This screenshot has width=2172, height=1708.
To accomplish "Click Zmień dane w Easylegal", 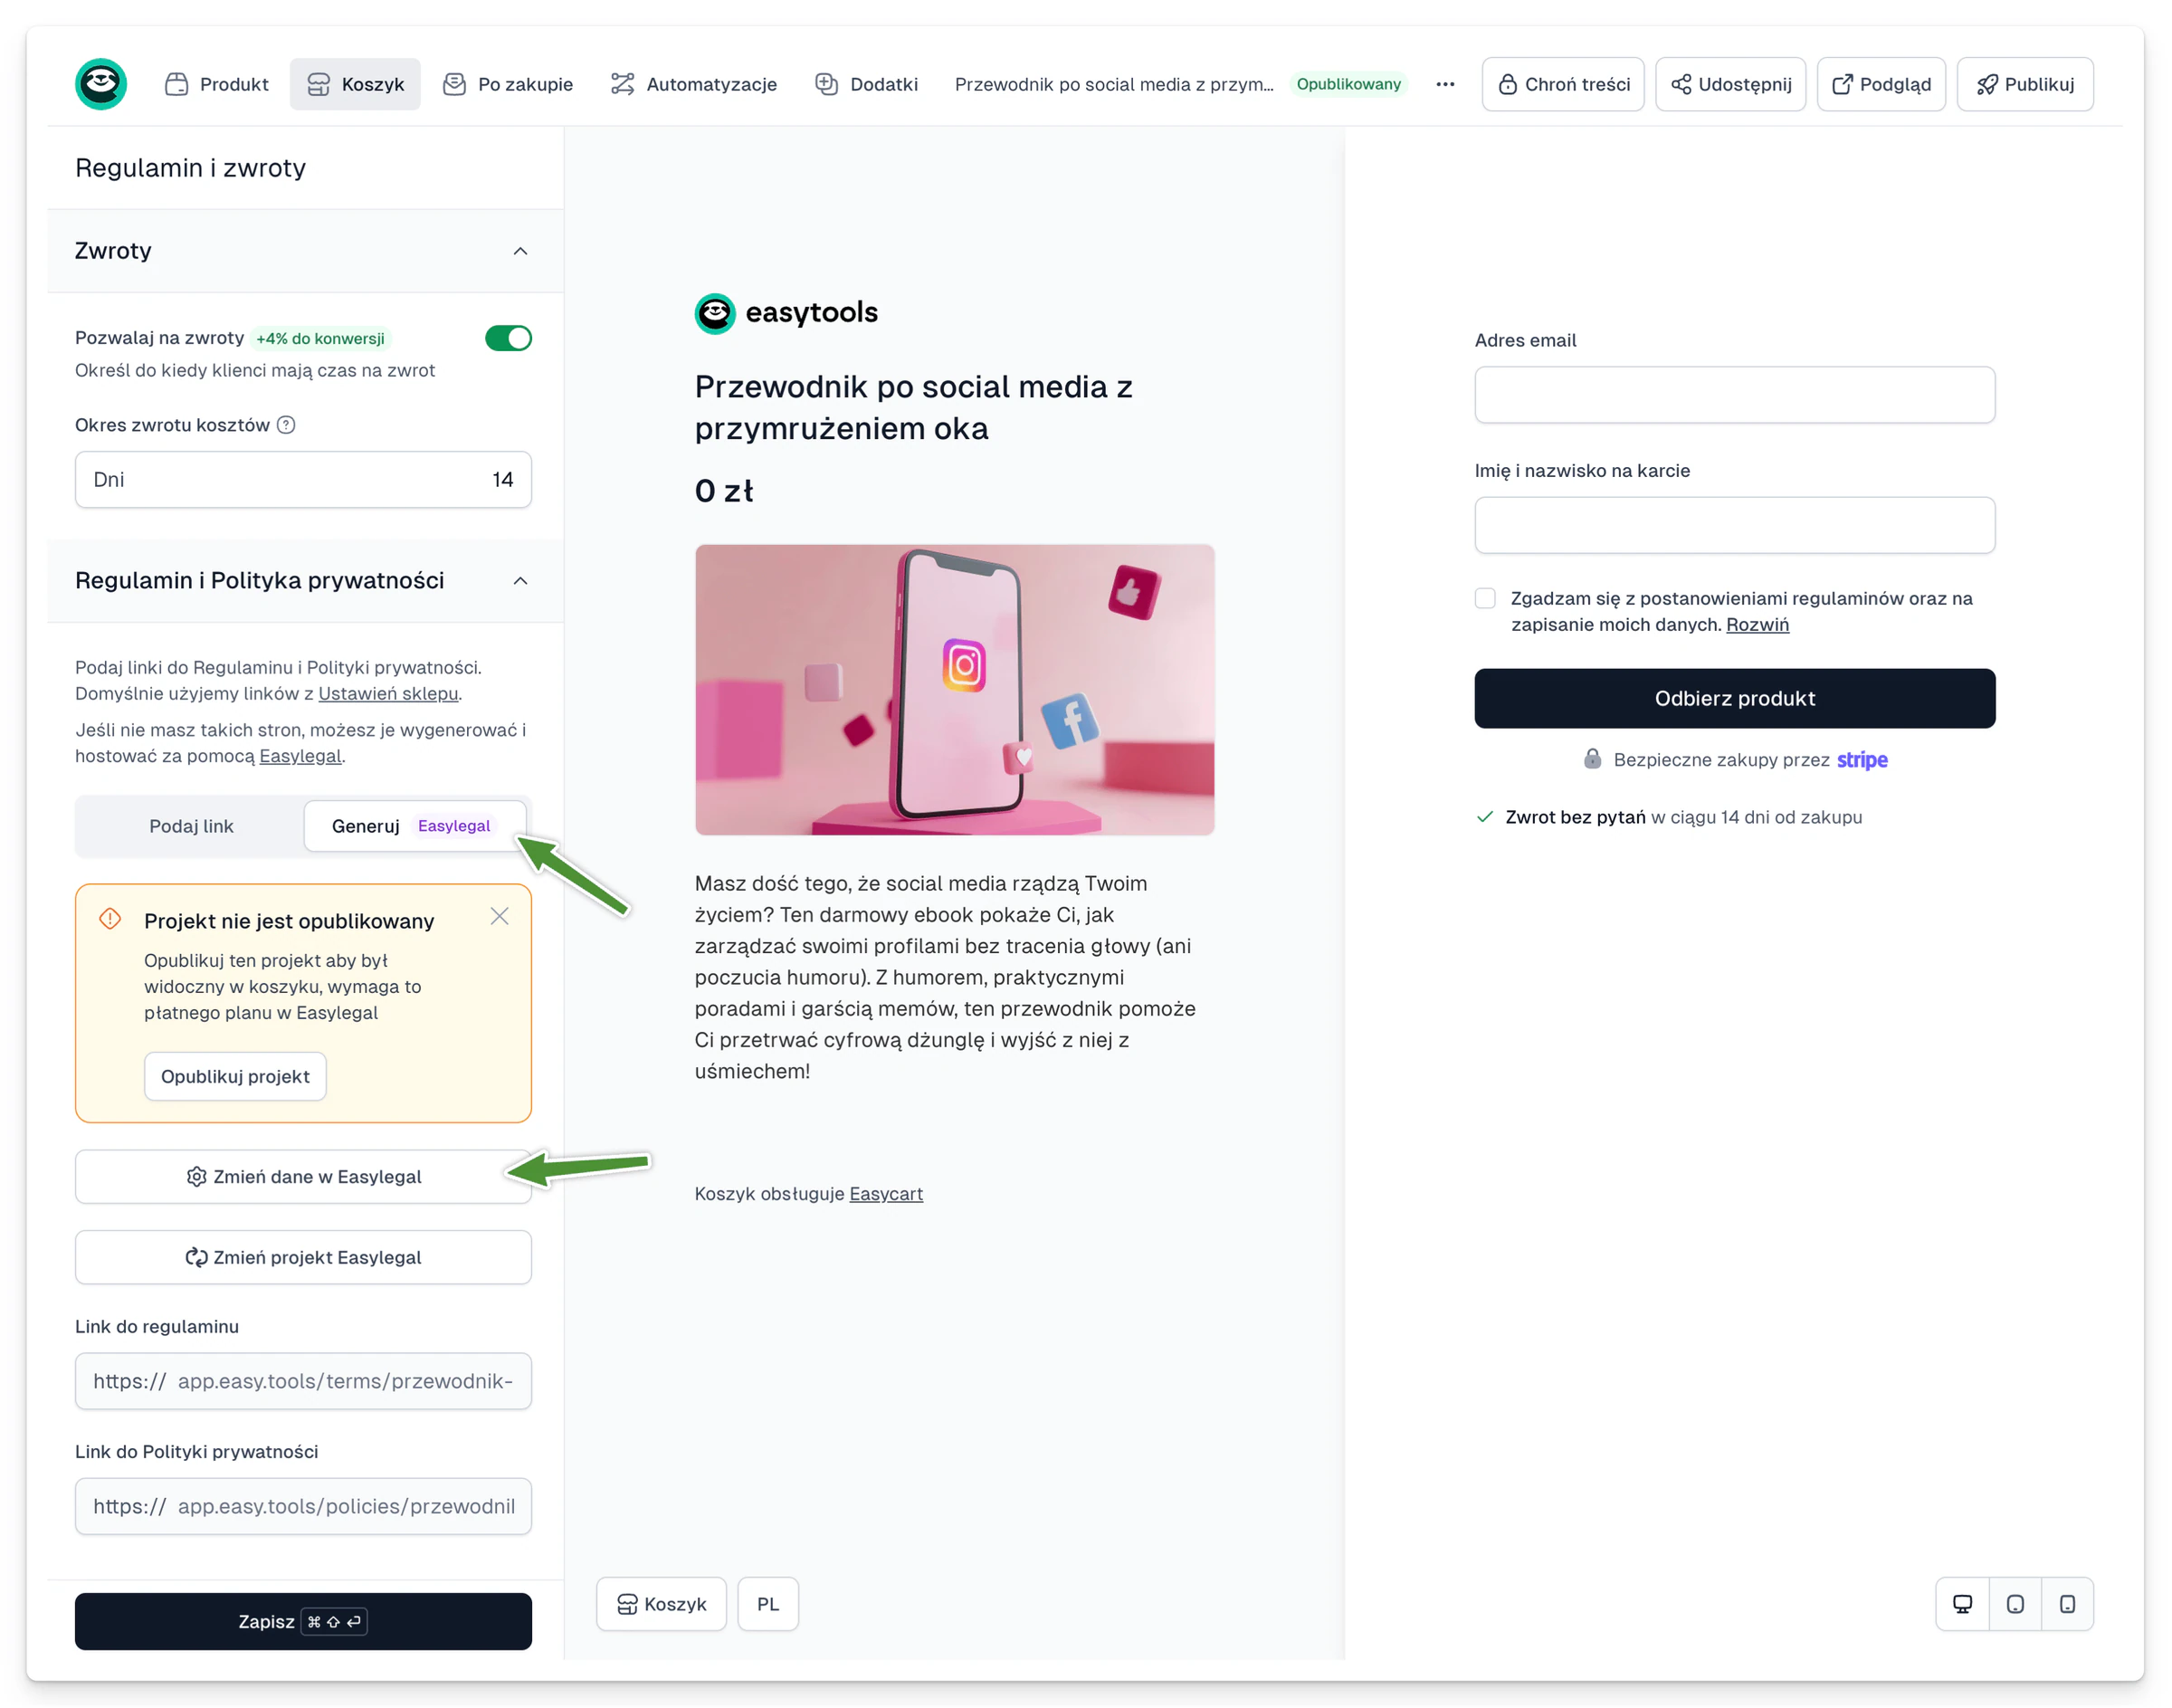I will 303,1177.
